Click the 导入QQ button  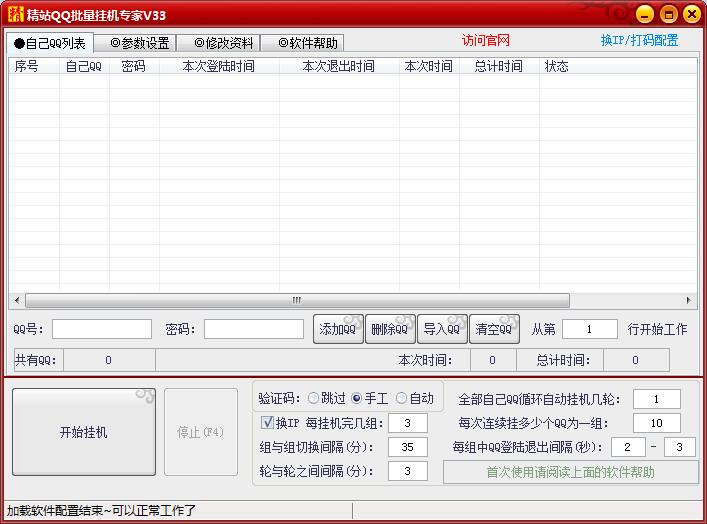442,329
